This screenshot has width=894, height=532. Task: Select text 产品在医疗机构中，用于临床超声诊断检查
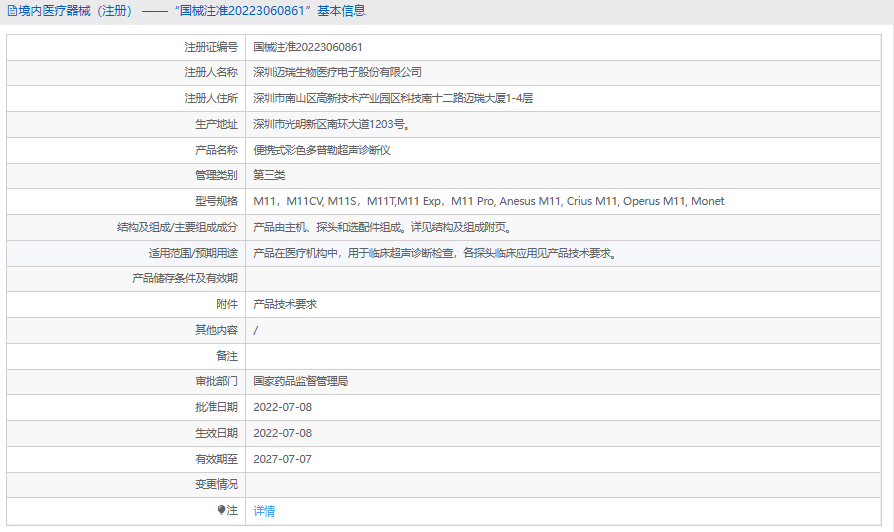coord(353,253)
